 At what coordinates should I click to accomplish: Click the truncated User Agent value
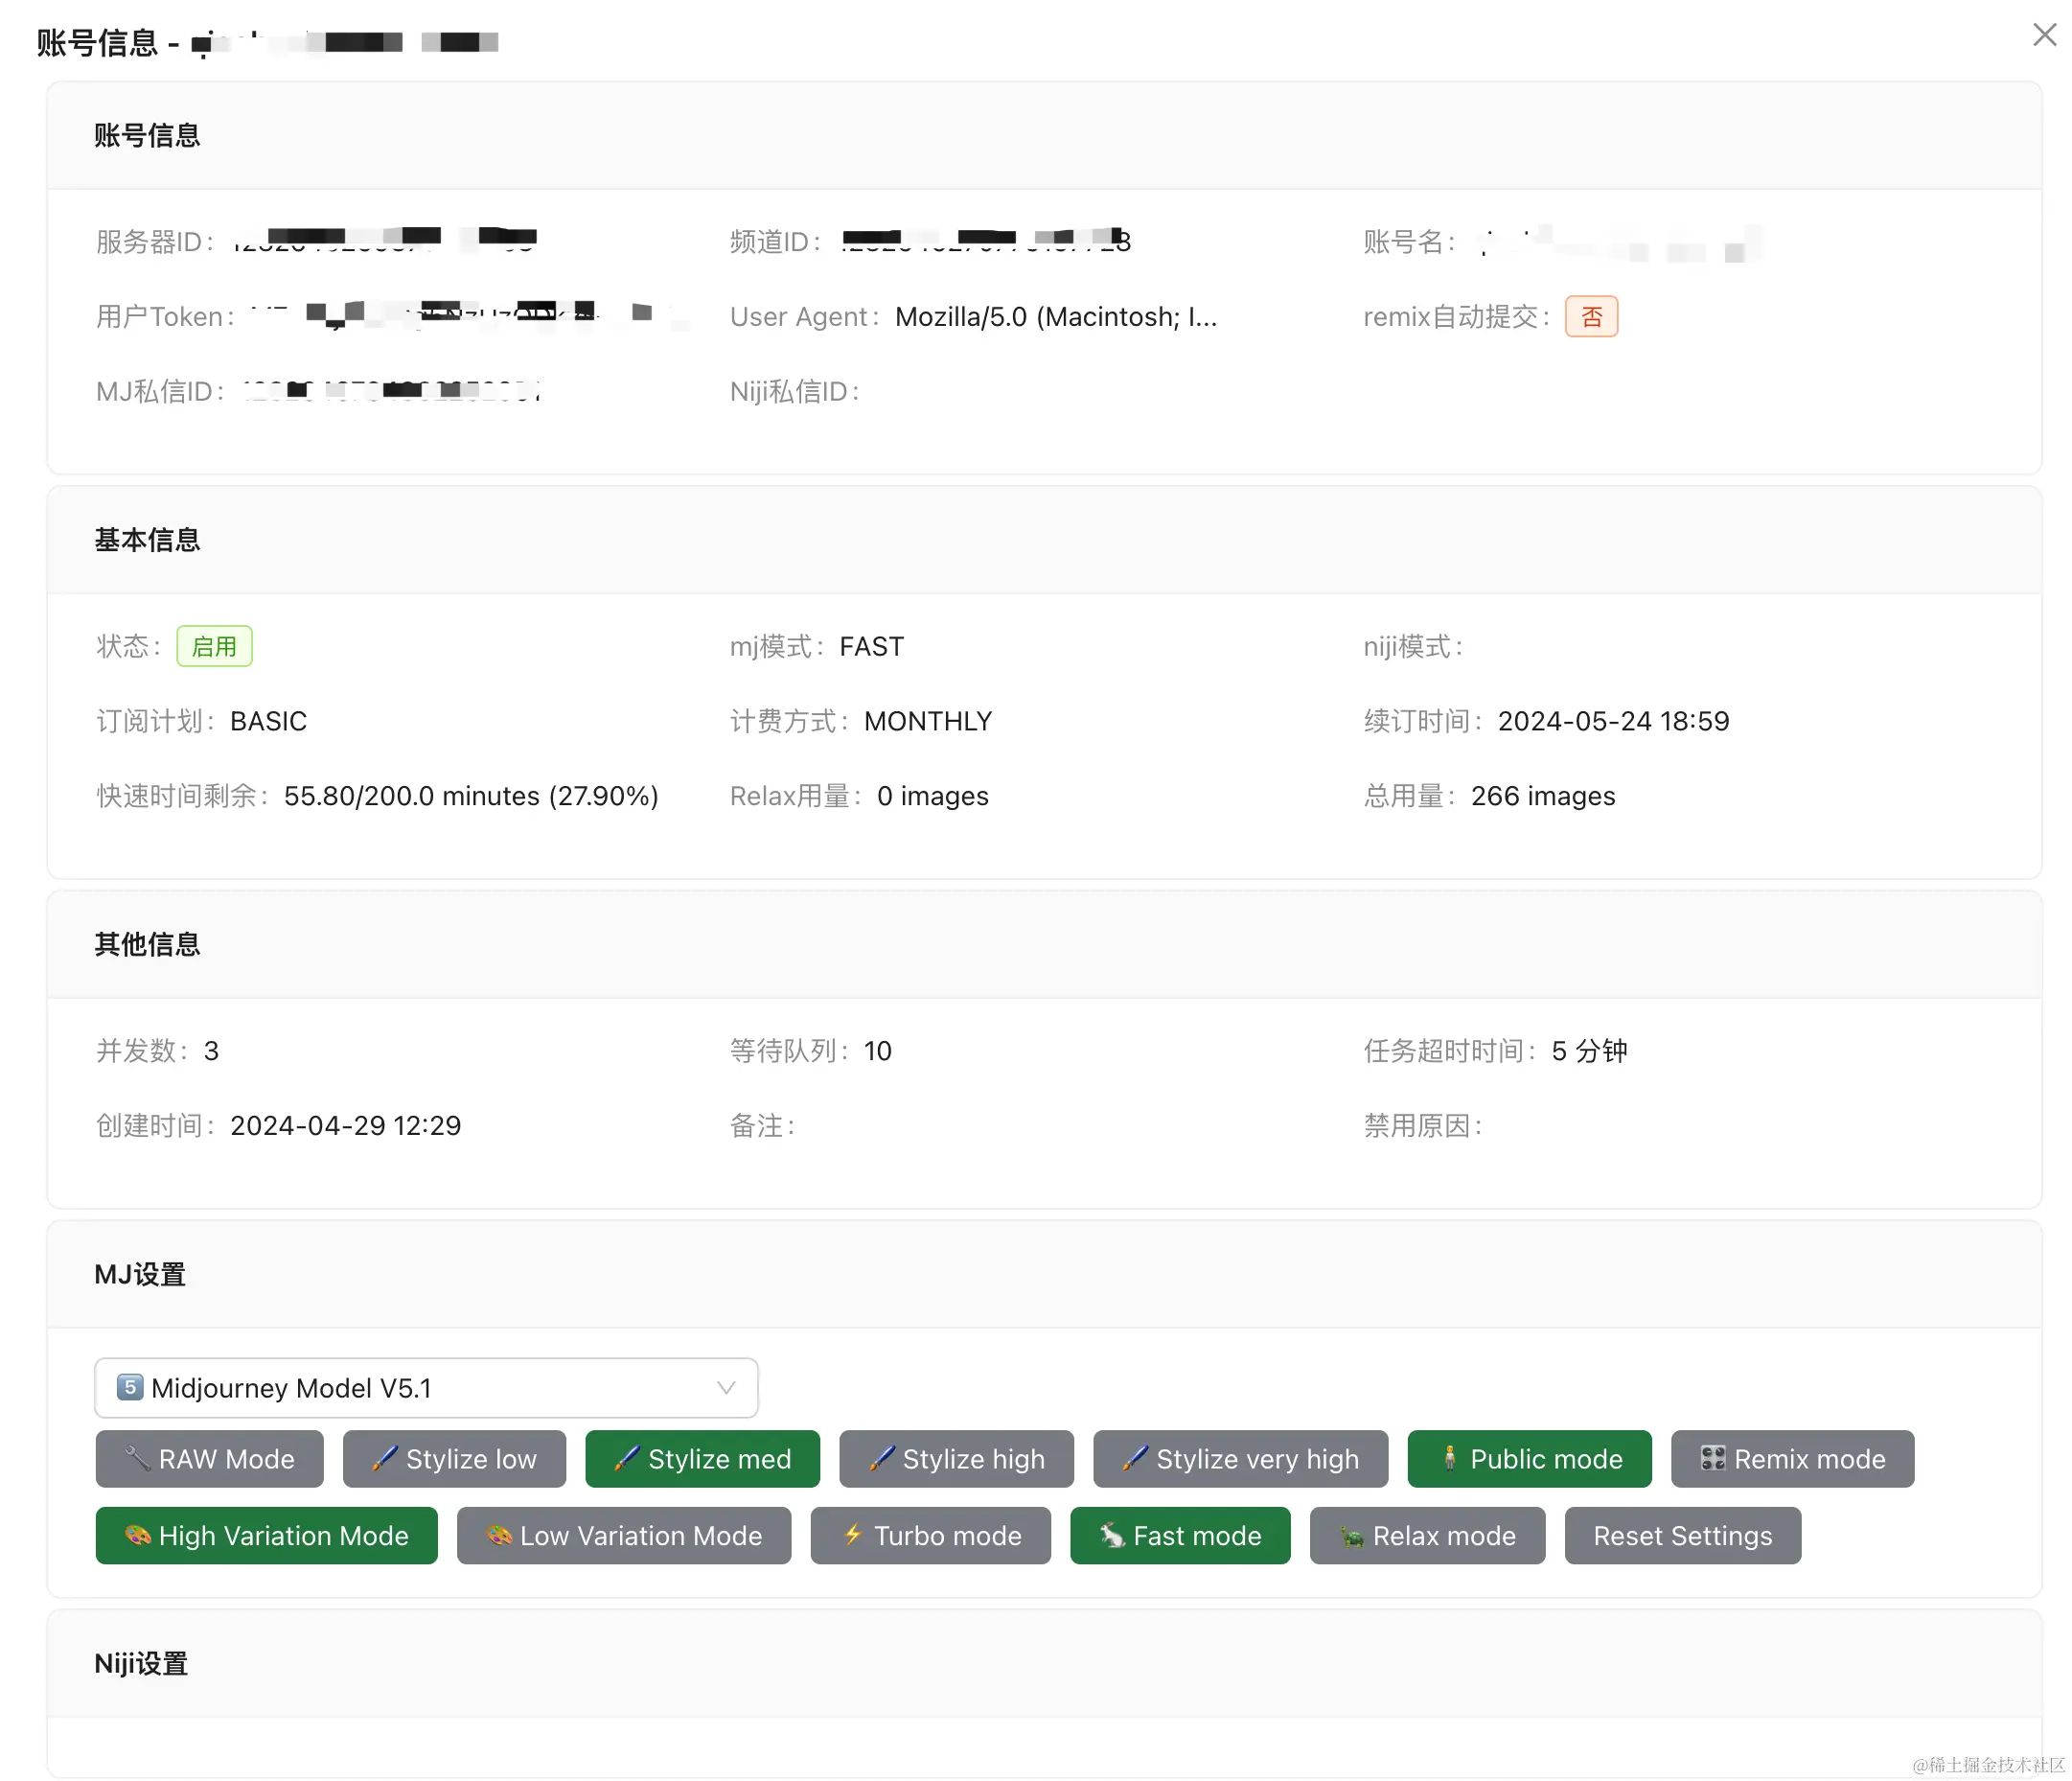[1055, 317]
